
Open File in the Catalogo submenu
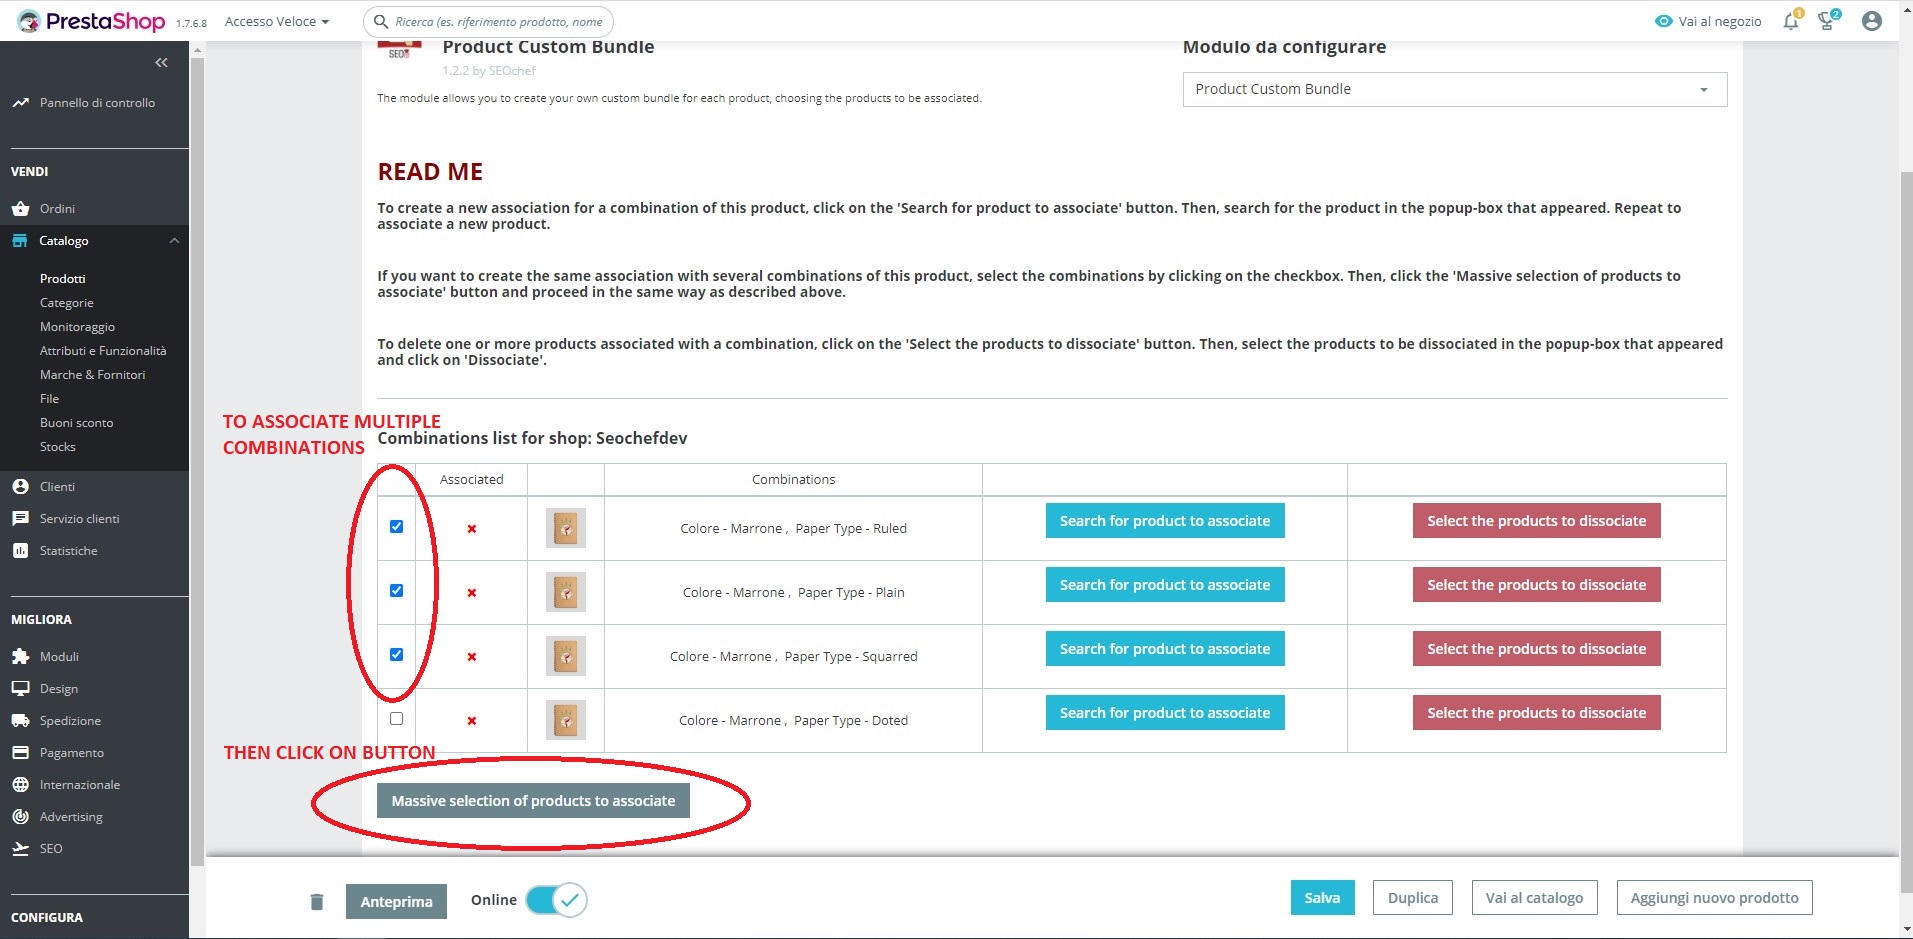tap(49, 399)
